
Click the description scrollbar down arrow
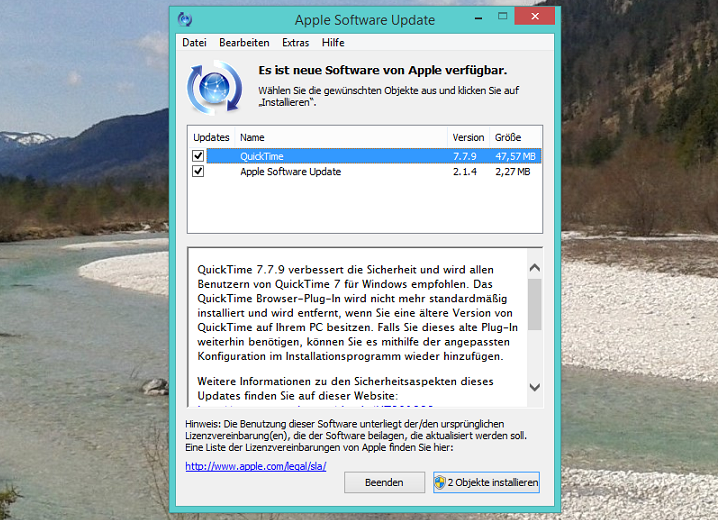click(x=534, y=387)
